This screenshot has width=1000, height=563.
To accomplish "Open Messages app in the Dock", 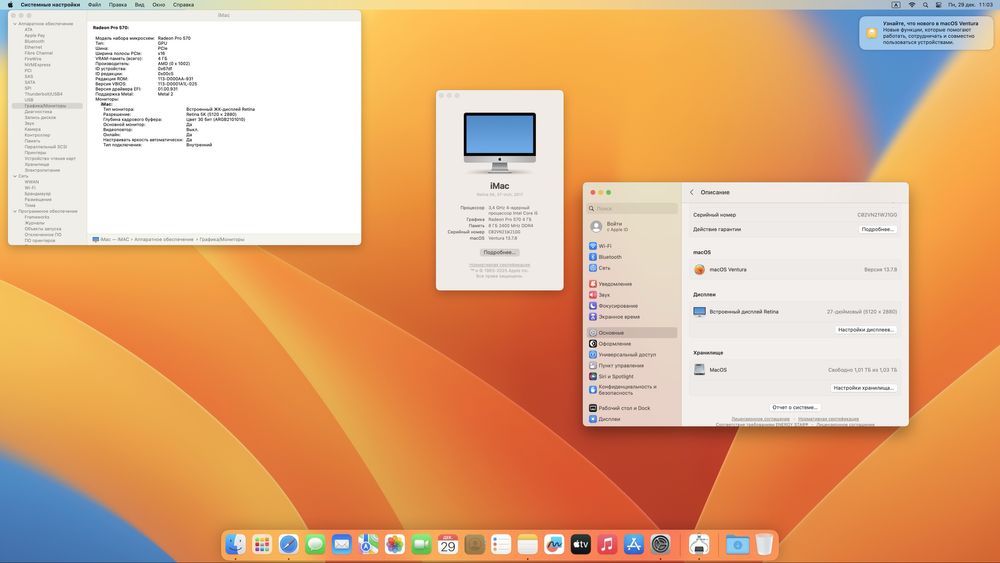I will [315, 545].
